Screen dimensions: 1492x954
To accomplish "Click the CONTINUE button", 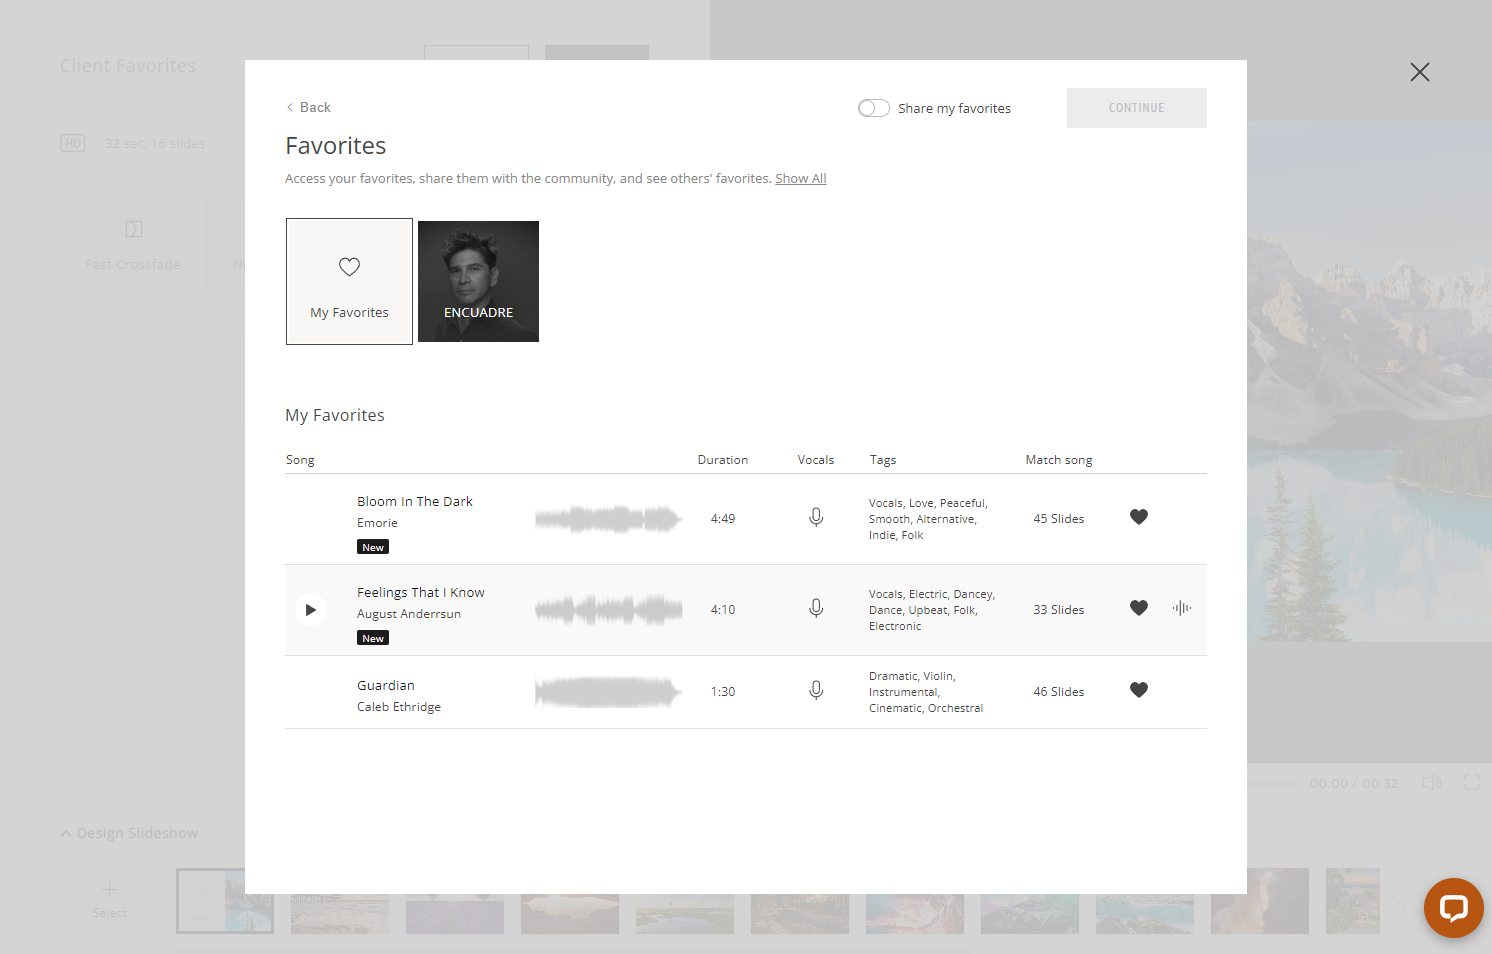I will coord(1137,108).
